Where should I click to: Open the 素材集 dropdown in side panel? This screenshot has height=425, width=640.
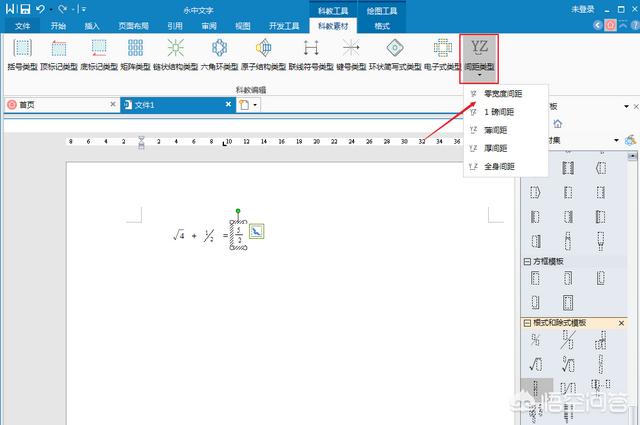click(616, 140)
